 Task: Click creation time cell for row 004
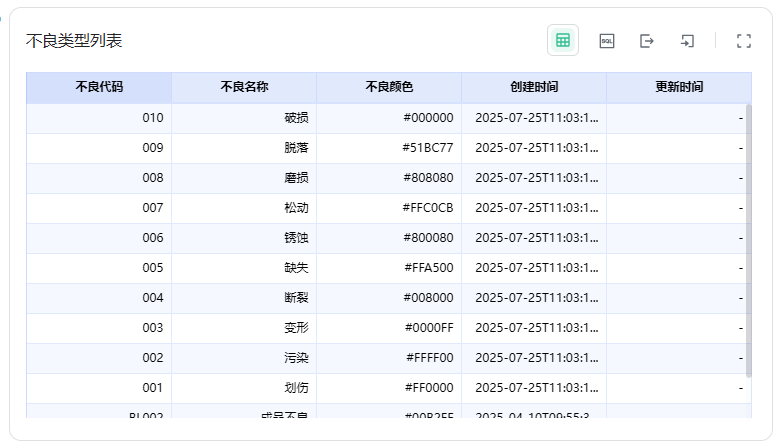coord(536,298)
